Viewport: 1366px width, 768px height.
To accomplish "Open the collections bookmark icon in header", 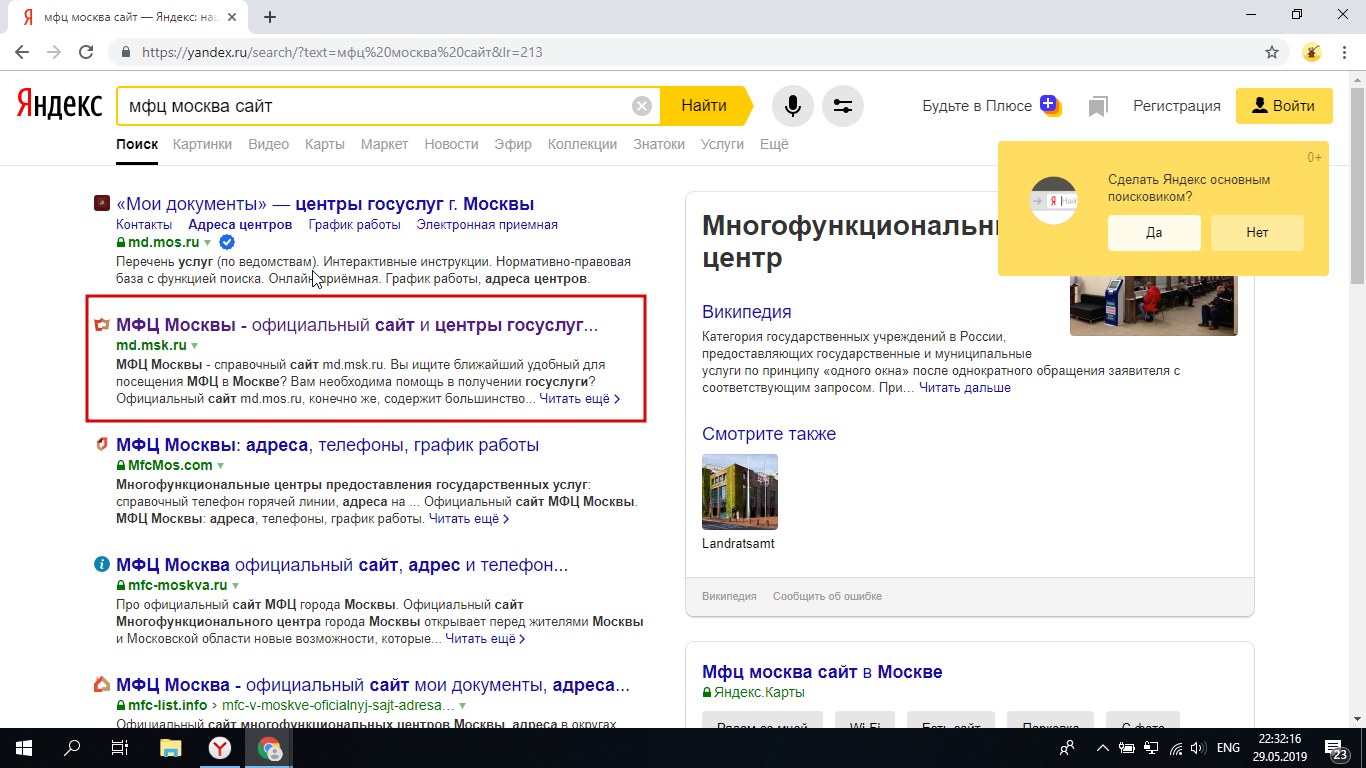I will point(1099,106).
